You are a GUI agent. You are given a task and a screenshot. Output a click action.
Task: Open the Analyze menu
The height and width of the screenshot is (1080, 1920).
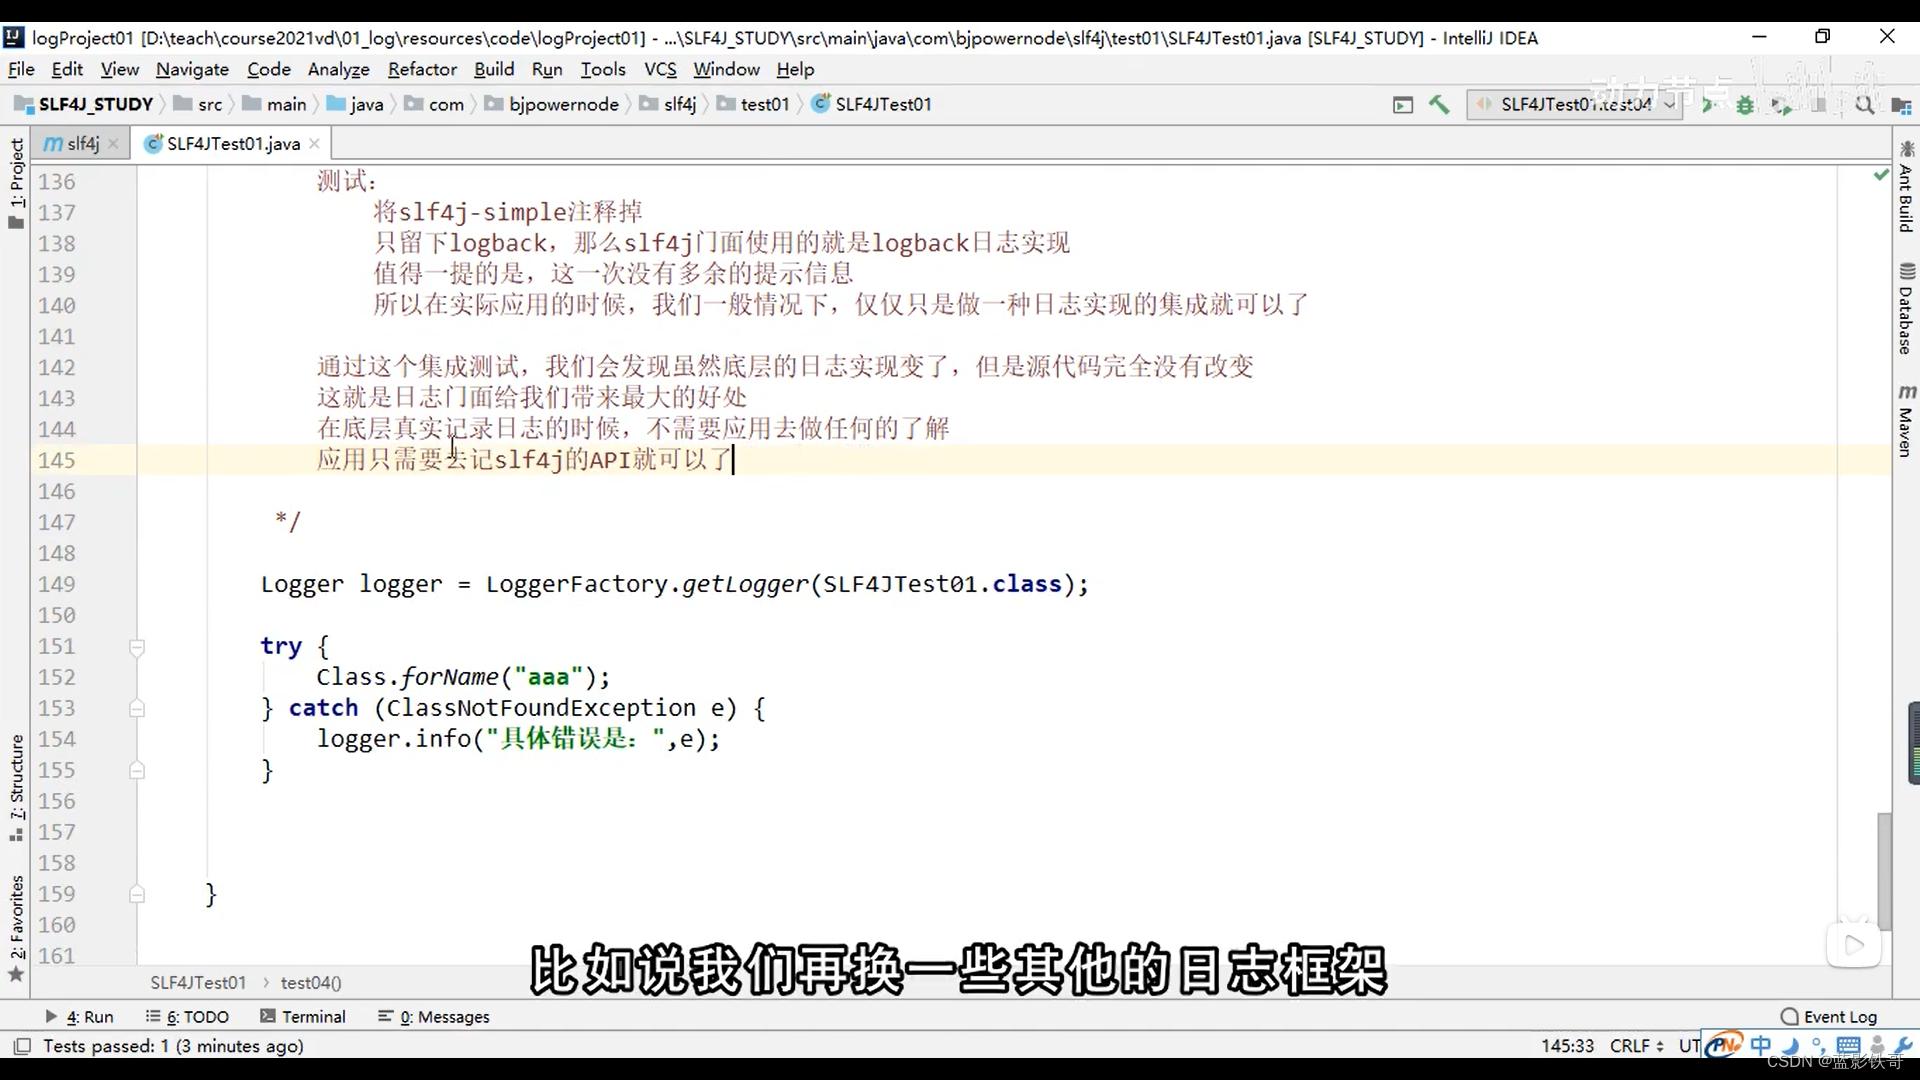pos(338,69)
